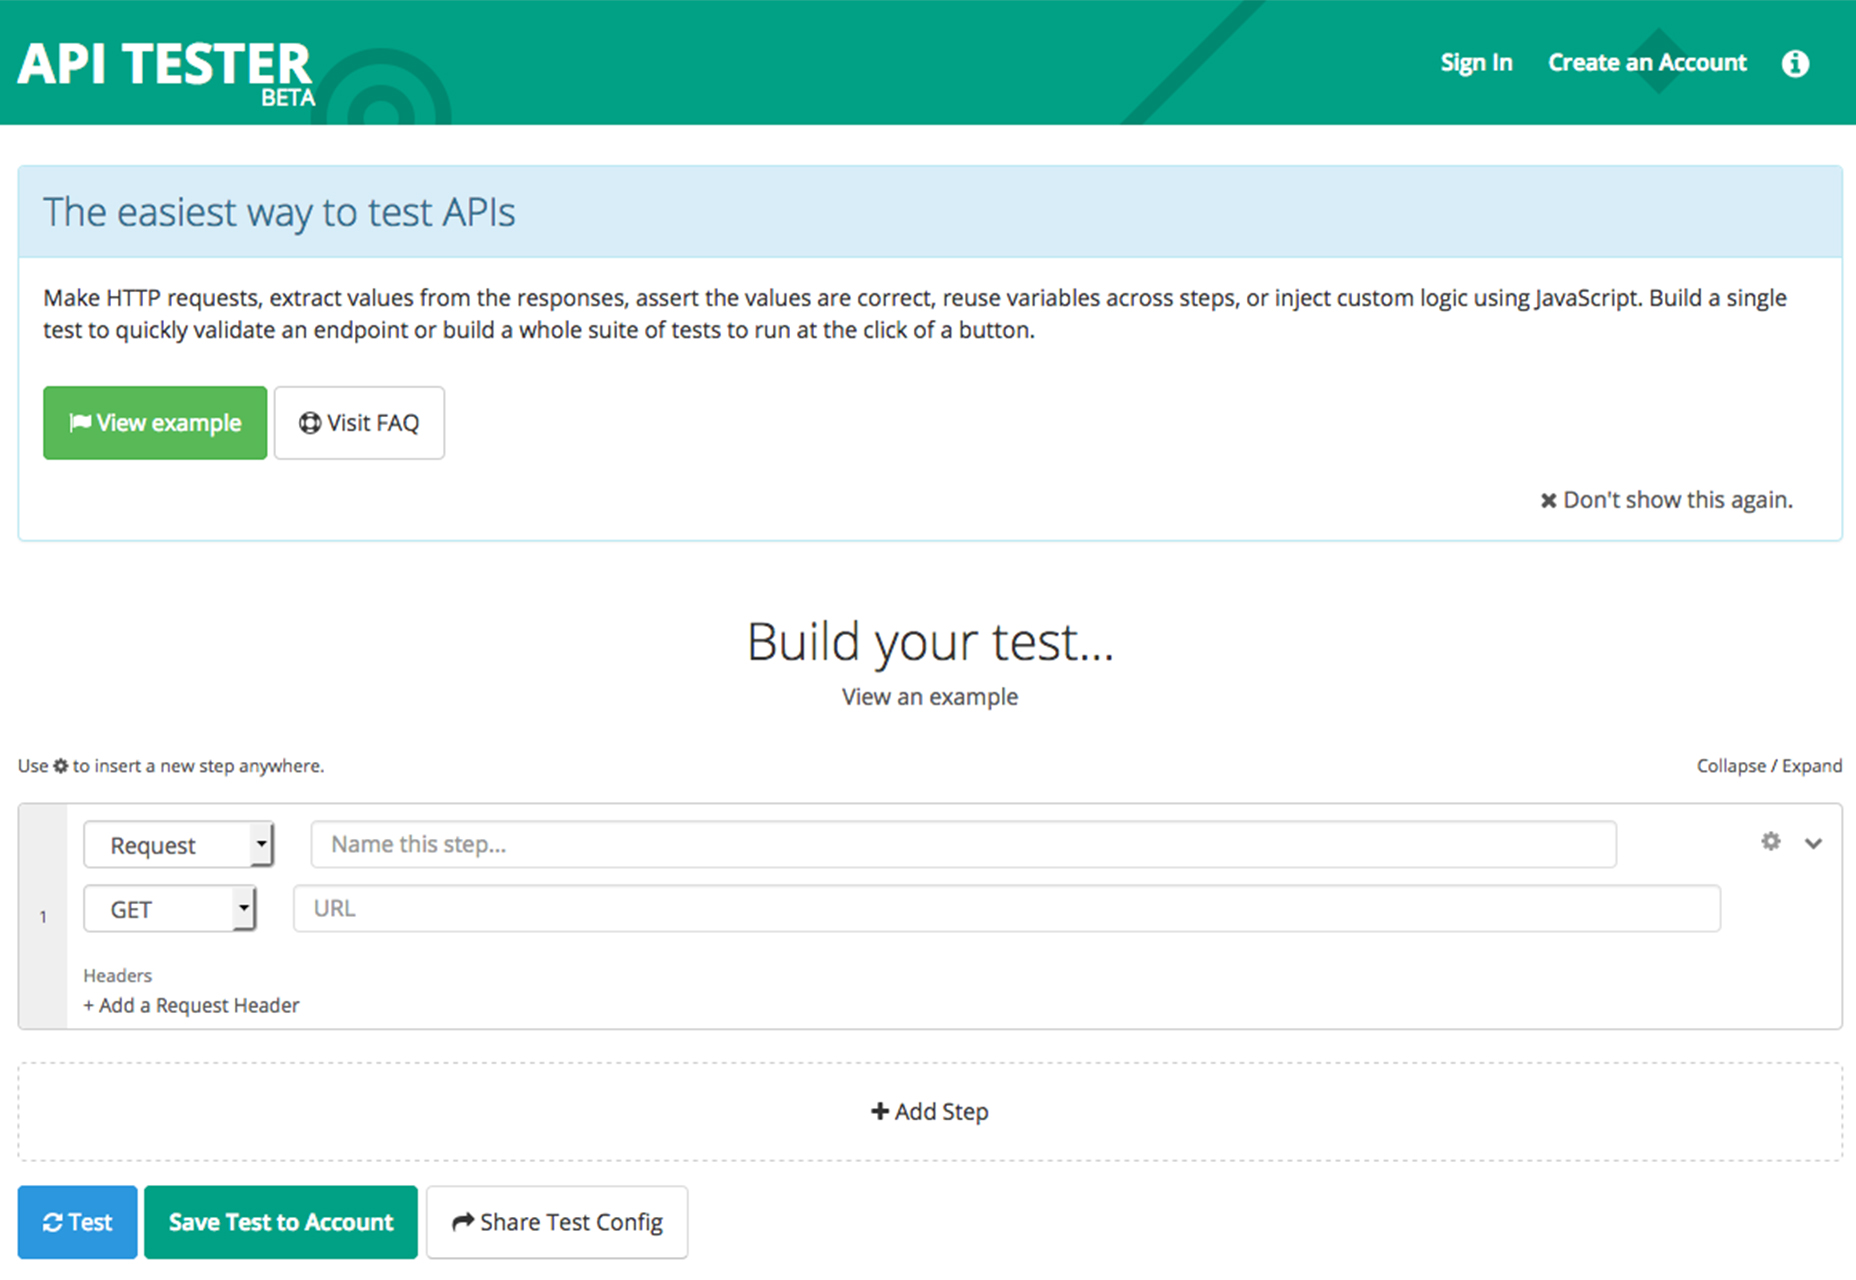Click the Add Step area
The image size is (1856, 1280).
pyautogui.click(x=930, y=1111)
